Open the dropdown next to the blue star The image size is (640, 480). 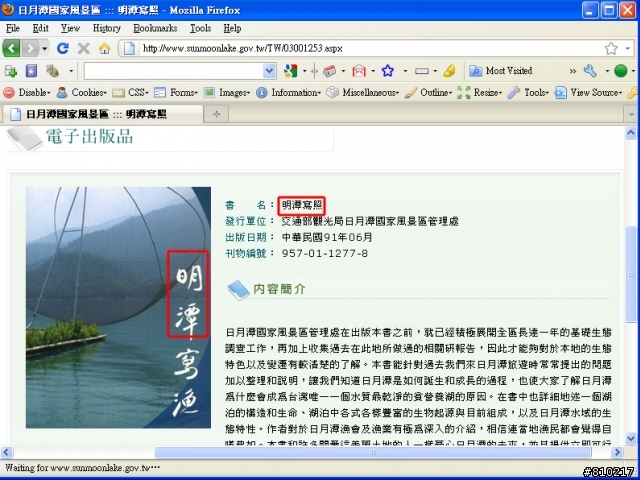click(x=405, y=71)
